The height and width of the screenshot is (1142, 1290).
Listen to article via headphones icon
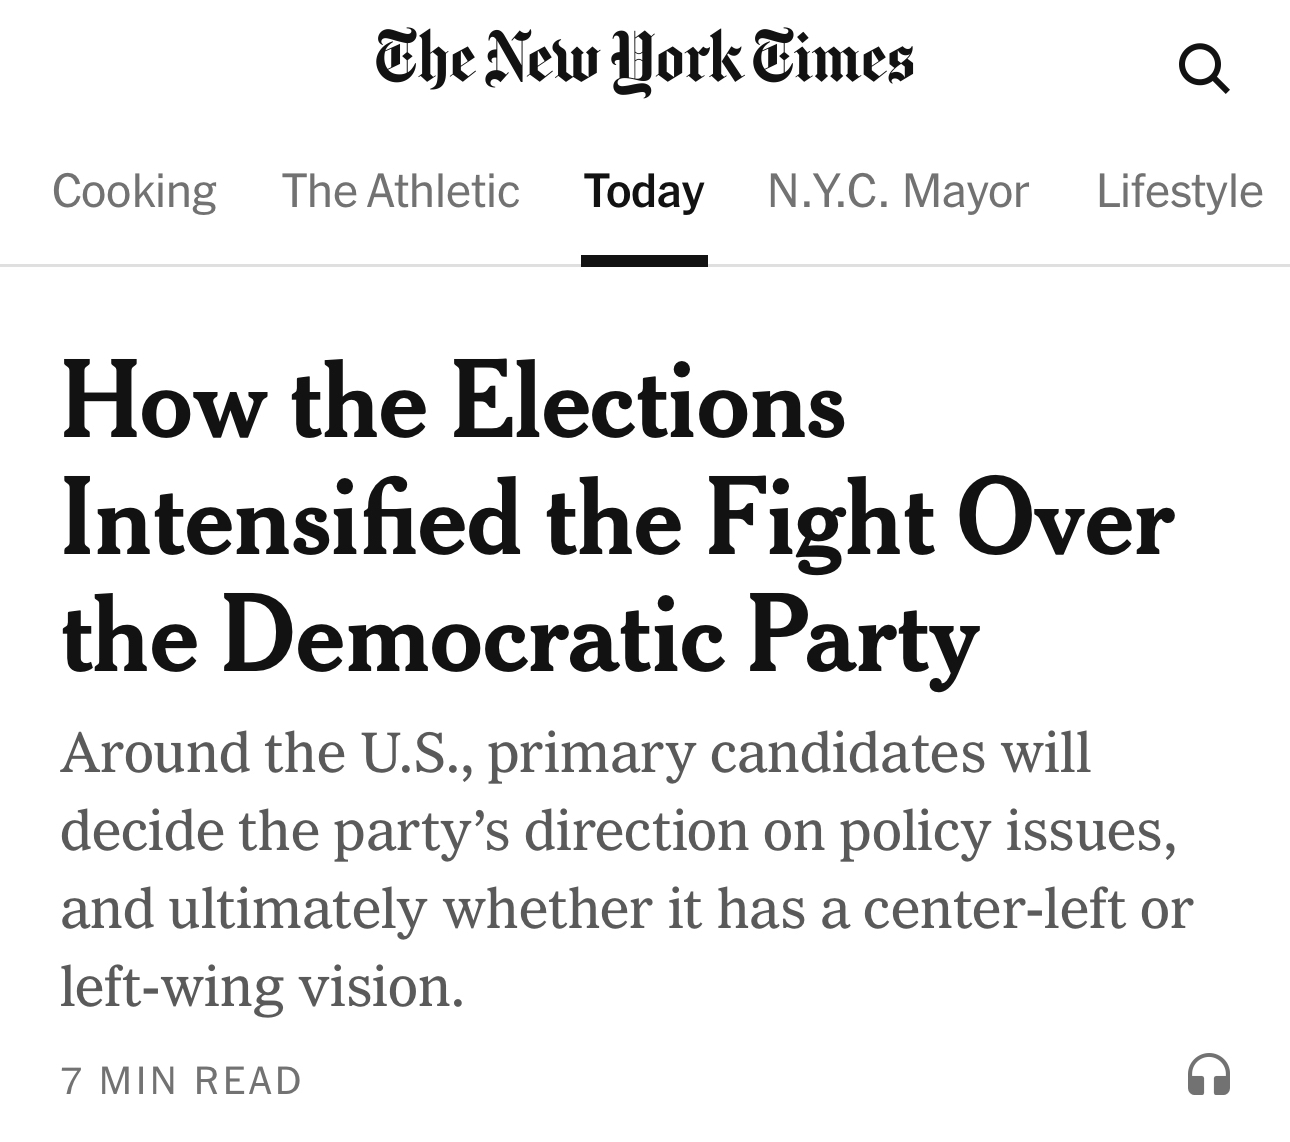click(1208, 1076)
